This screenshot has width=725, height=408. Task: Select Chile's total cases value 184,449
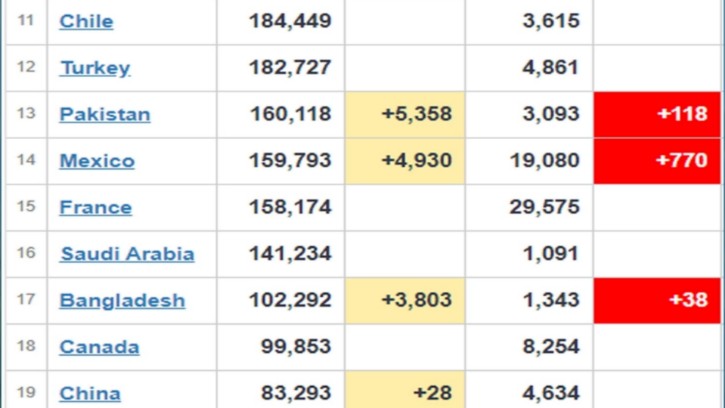[x=290, y=21]
